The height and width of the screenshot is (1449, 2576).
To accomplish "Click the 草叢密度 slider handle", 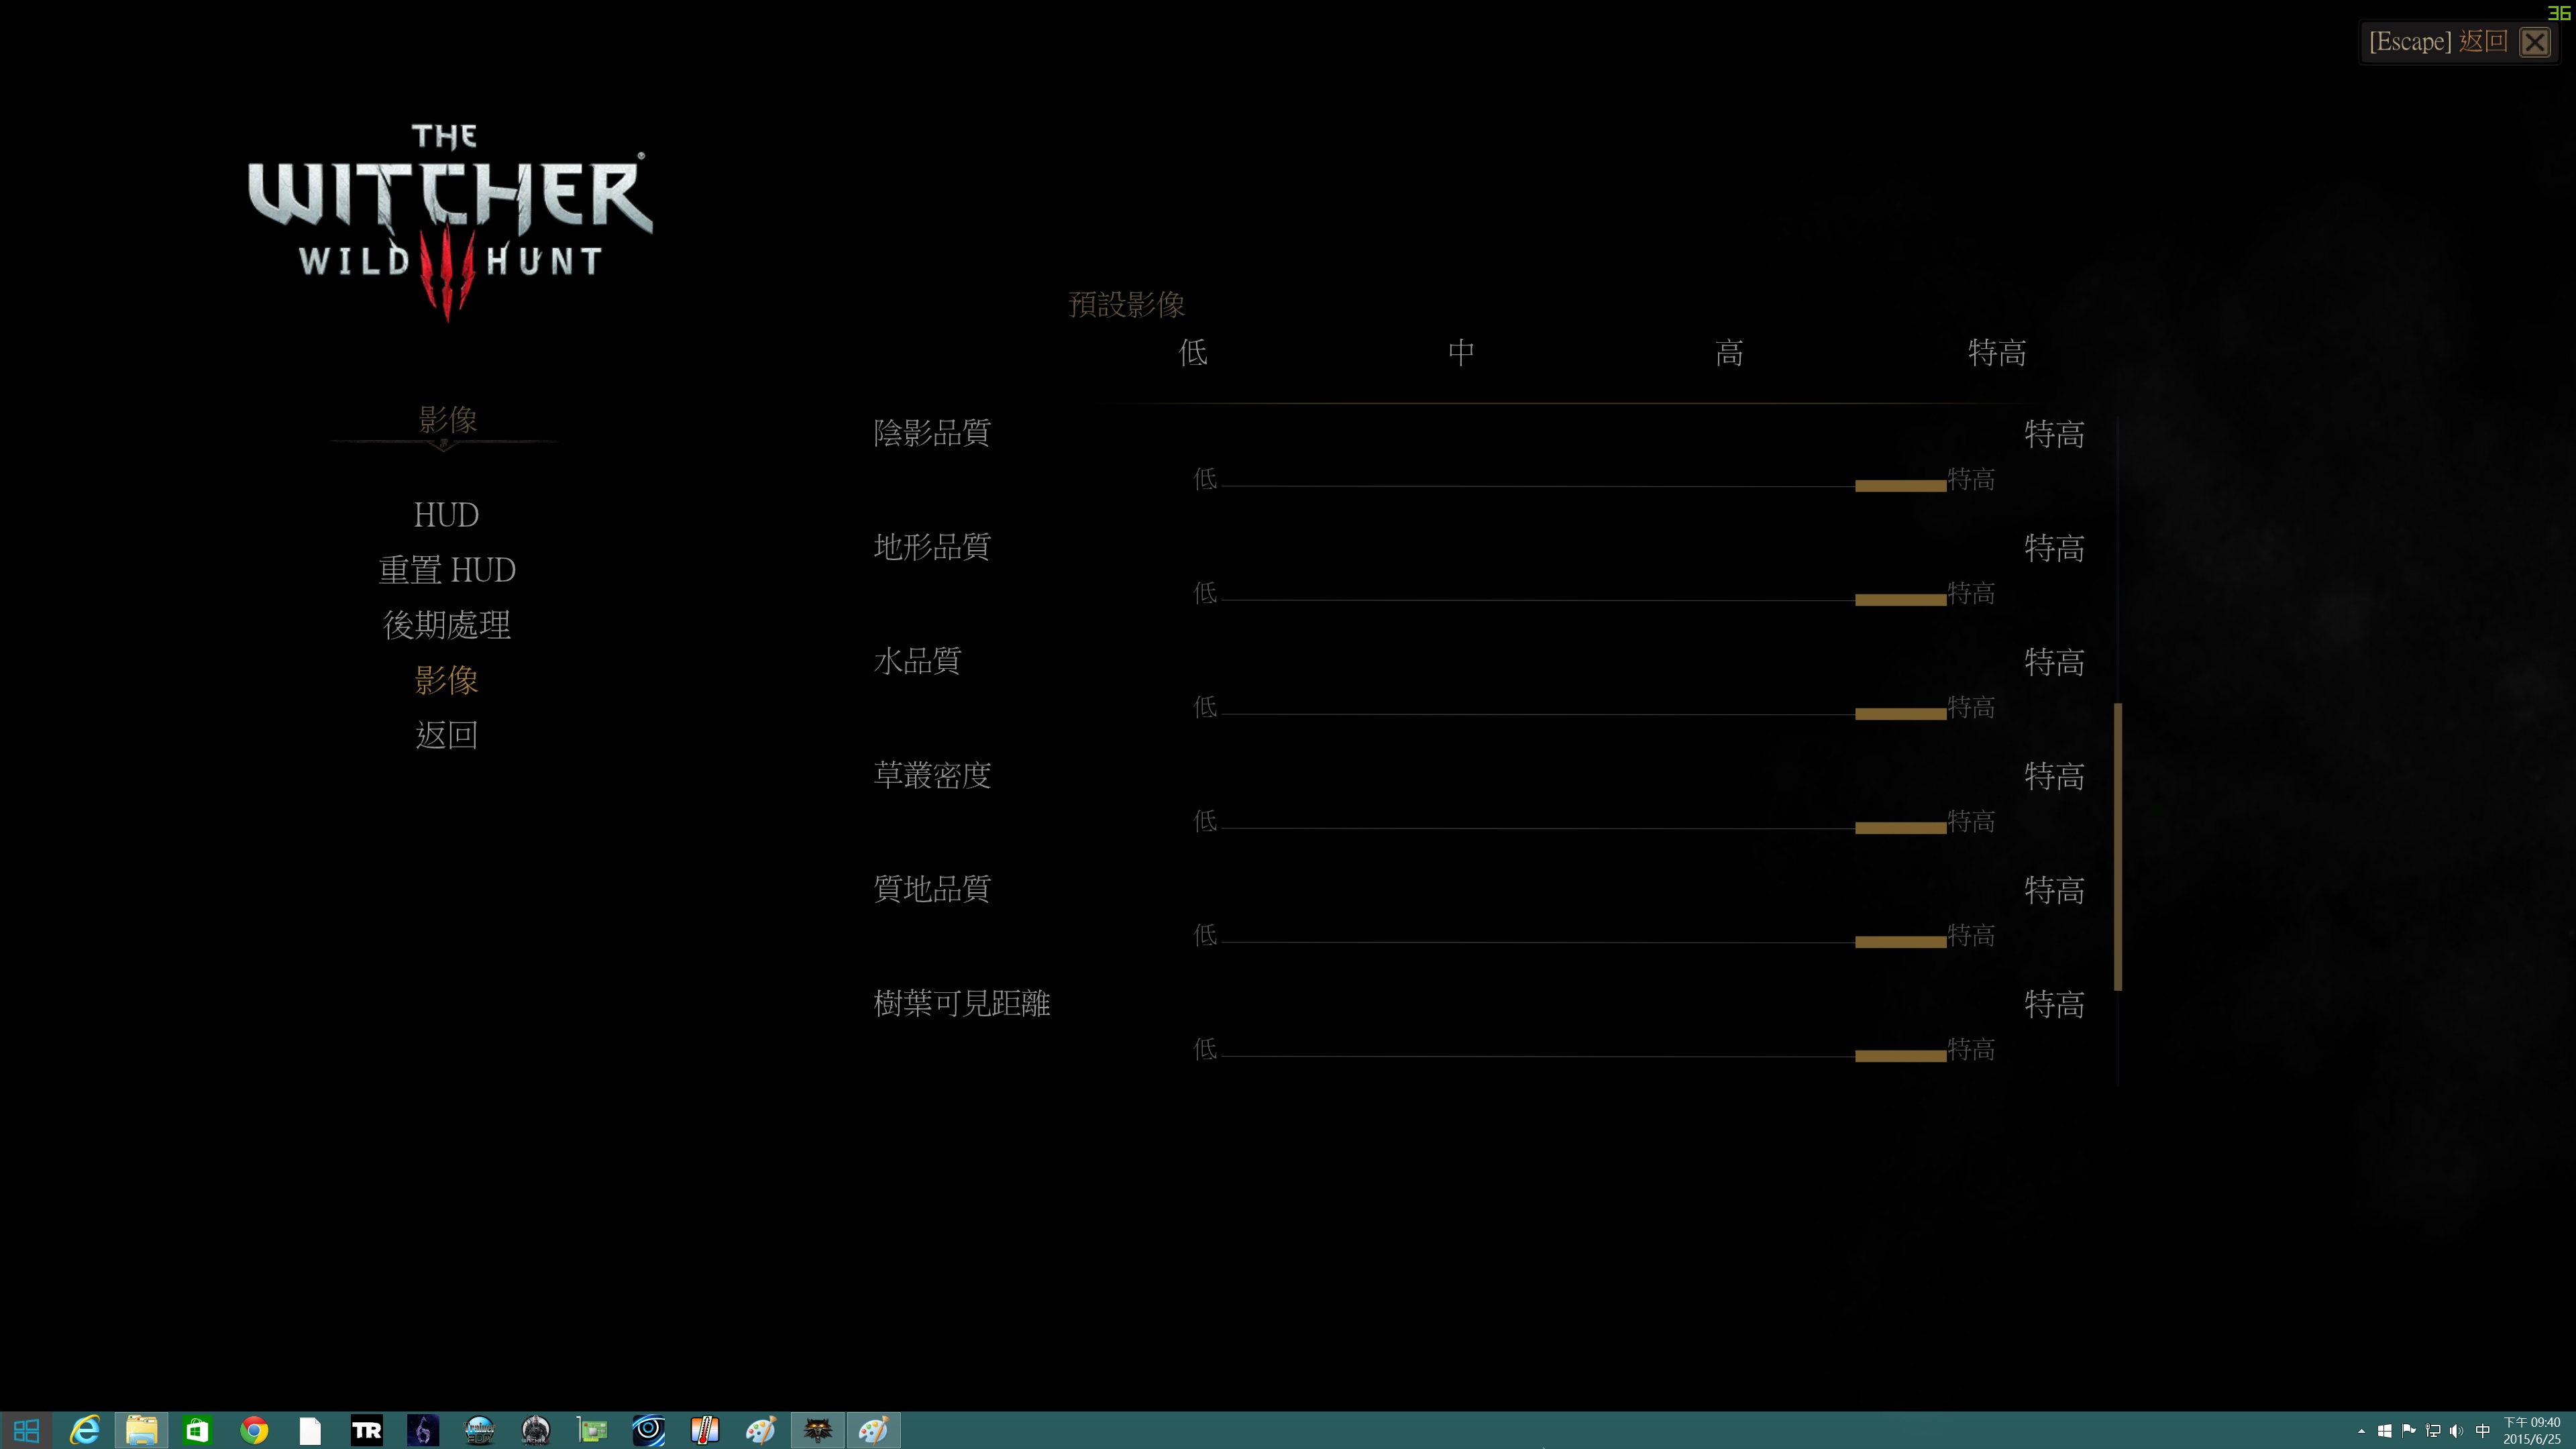I will (1900, 827).
